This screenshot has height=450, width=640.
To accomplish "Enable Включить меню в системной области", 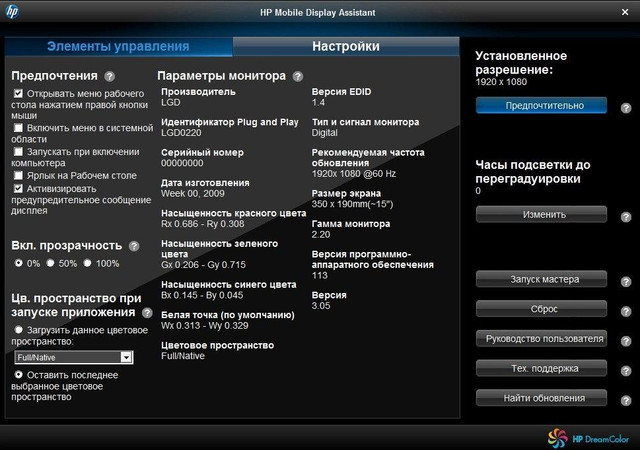I will [x=18, y=128].
